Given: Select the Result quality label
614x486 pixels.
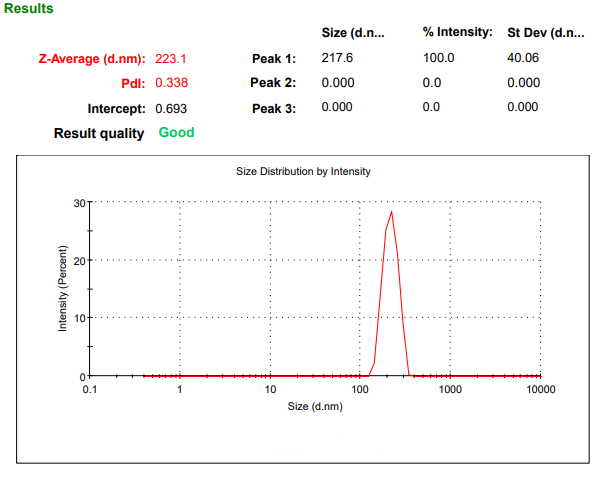Looking at the screenshot, I should pyautogui.click(x=98, y=133).
